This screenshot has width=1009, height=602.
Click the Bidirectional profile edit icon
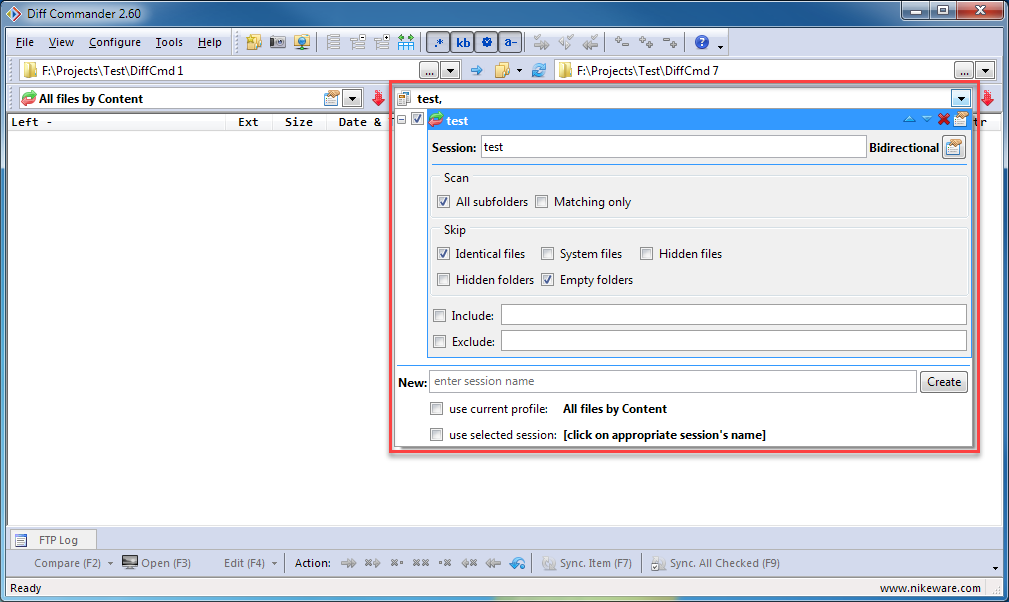click(954, 148)
